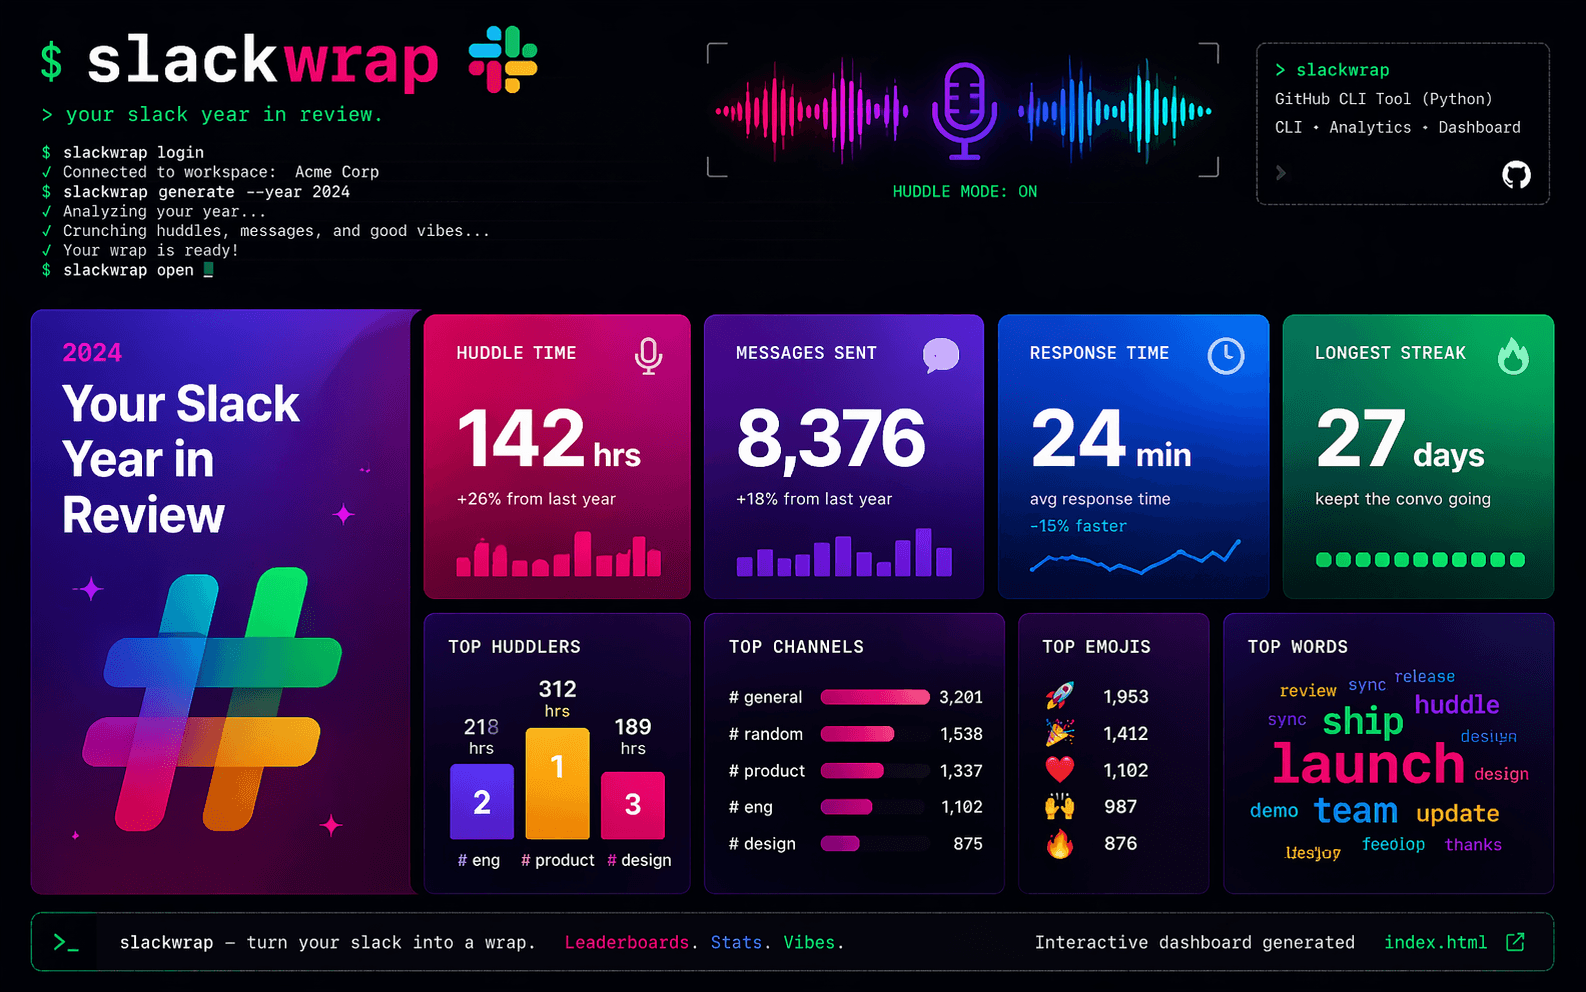Click the word 'launch' in Top Words

(x=1368, y=764)
